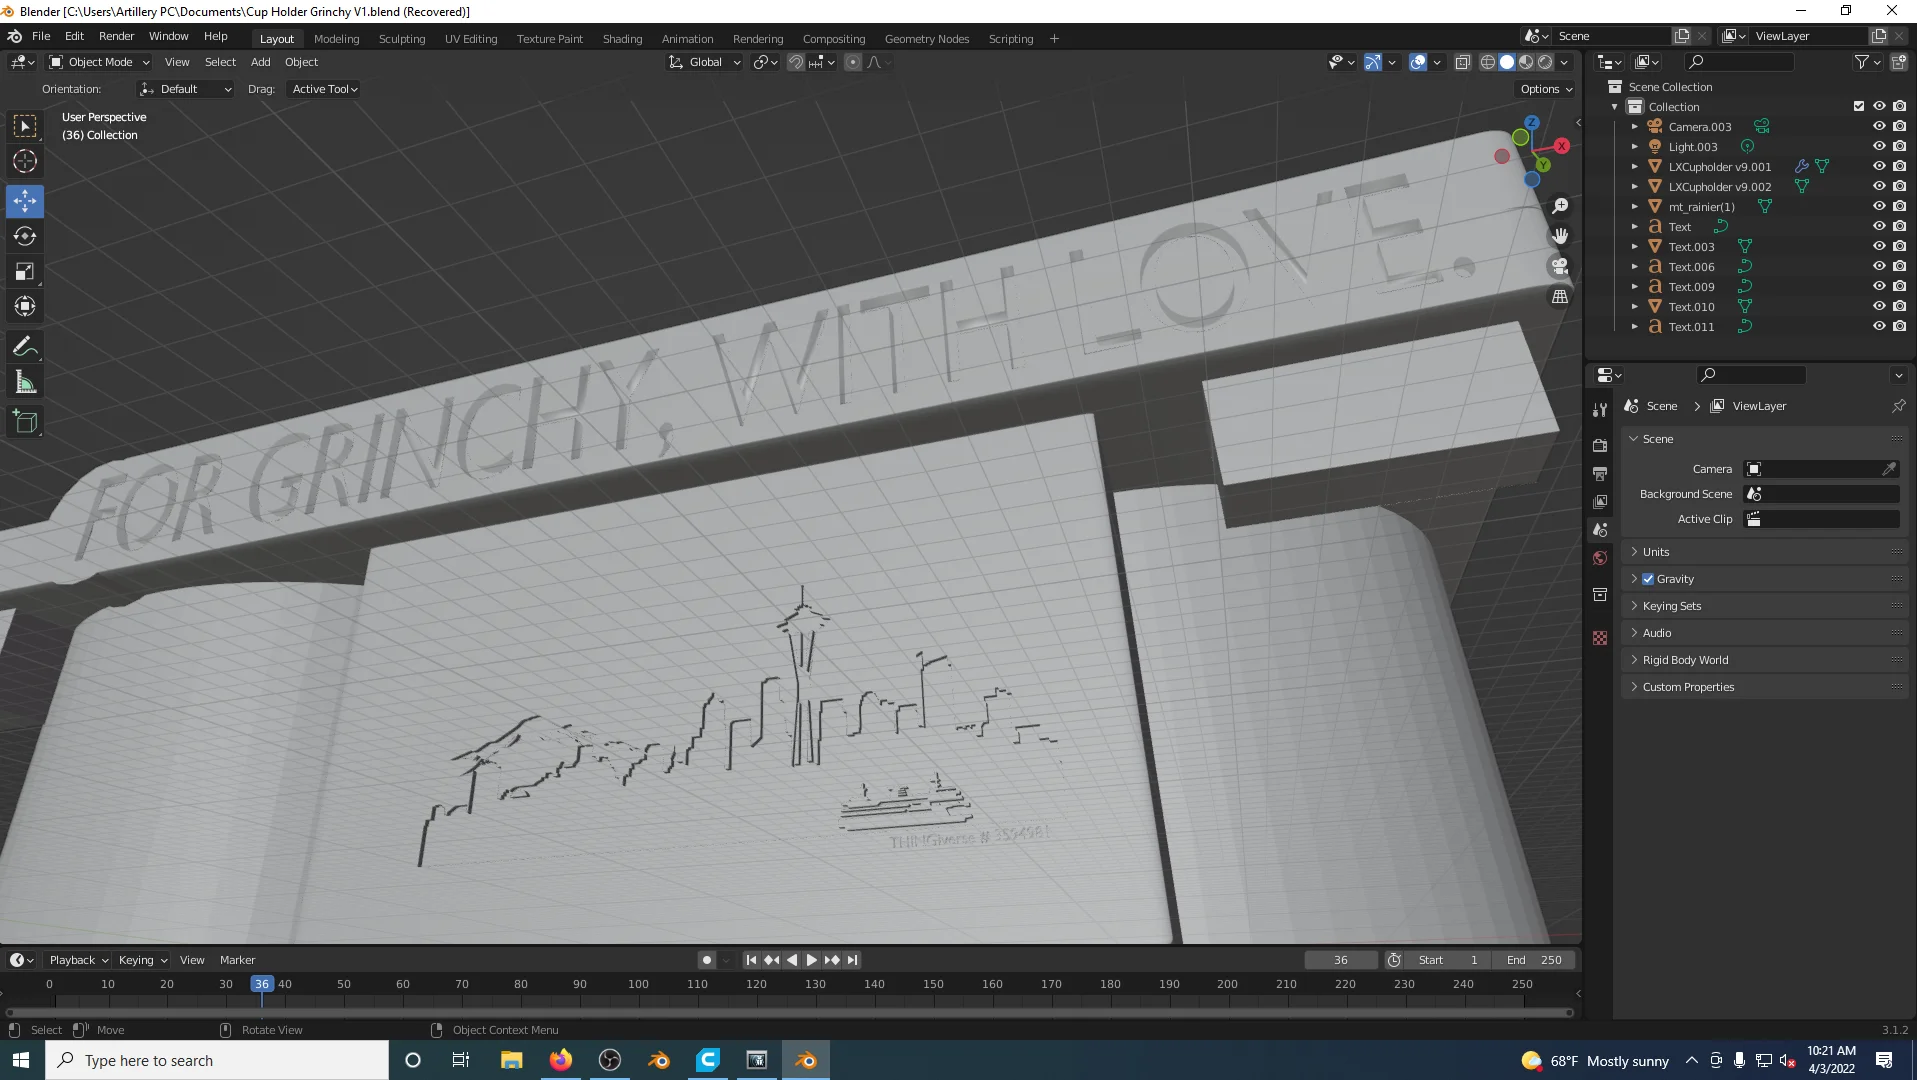Play the animation forward

[812, 960]
